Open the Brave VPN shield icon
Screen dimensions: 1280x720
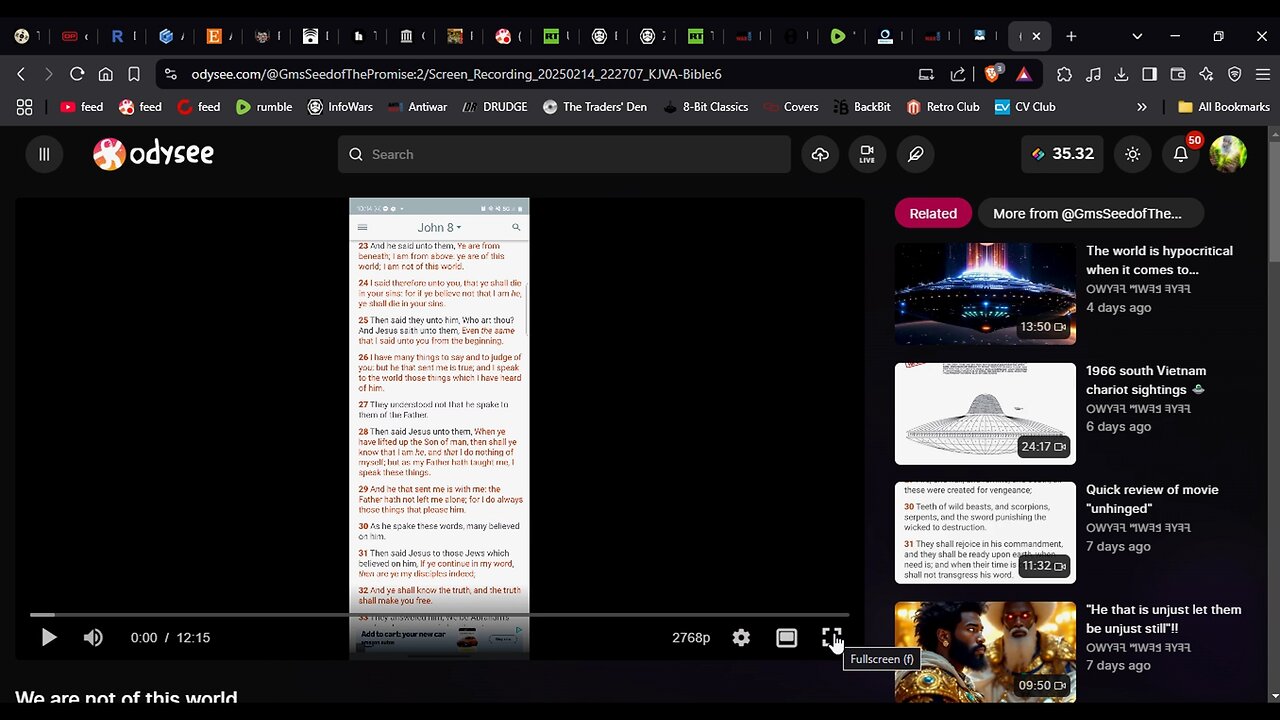tap(1235, 74)
